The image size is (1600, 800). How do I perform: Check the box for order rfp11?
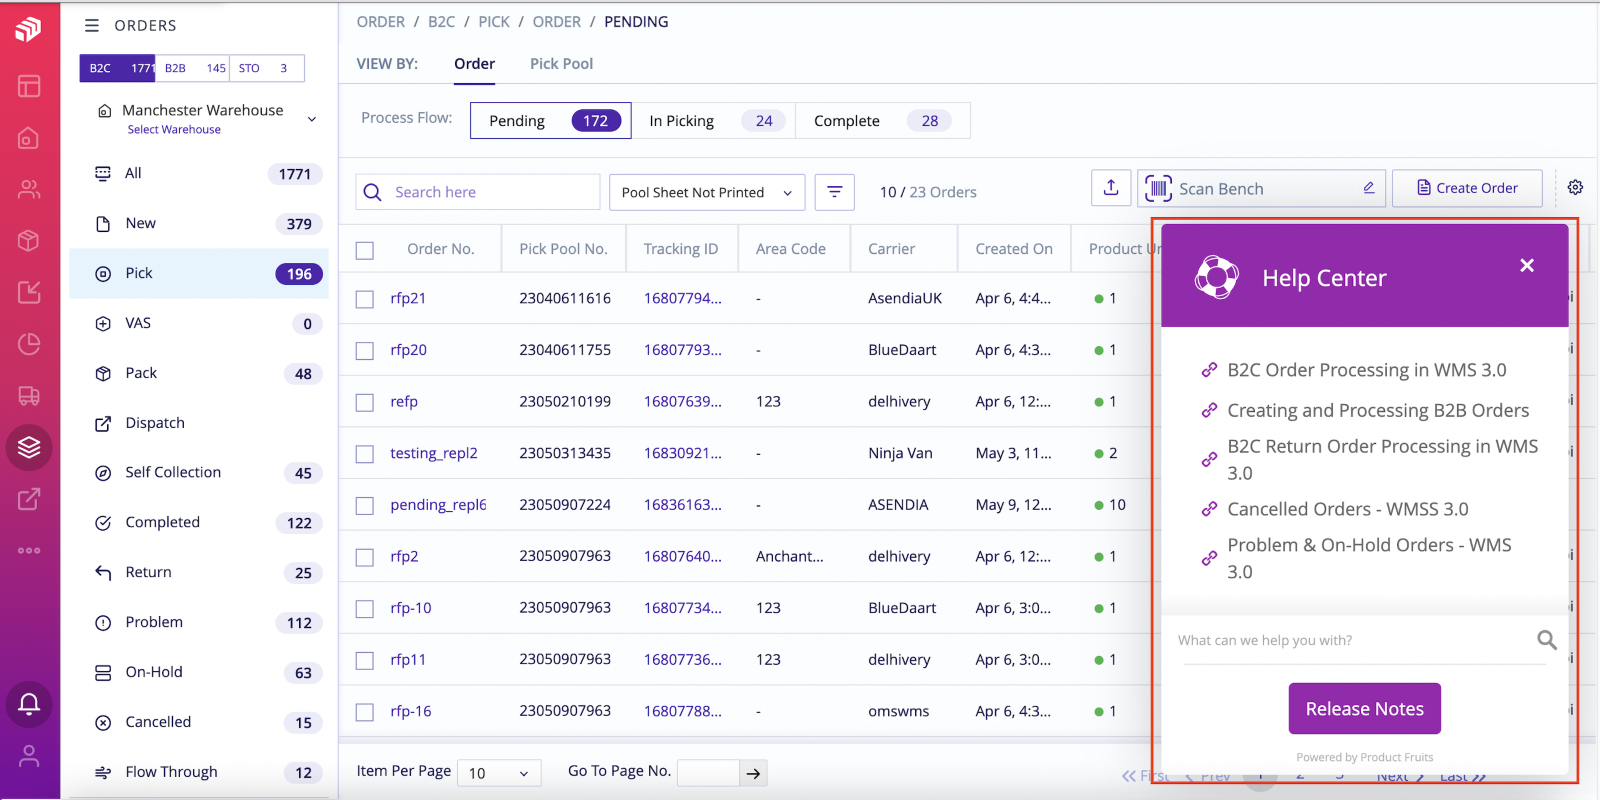[x=365, y=661]
